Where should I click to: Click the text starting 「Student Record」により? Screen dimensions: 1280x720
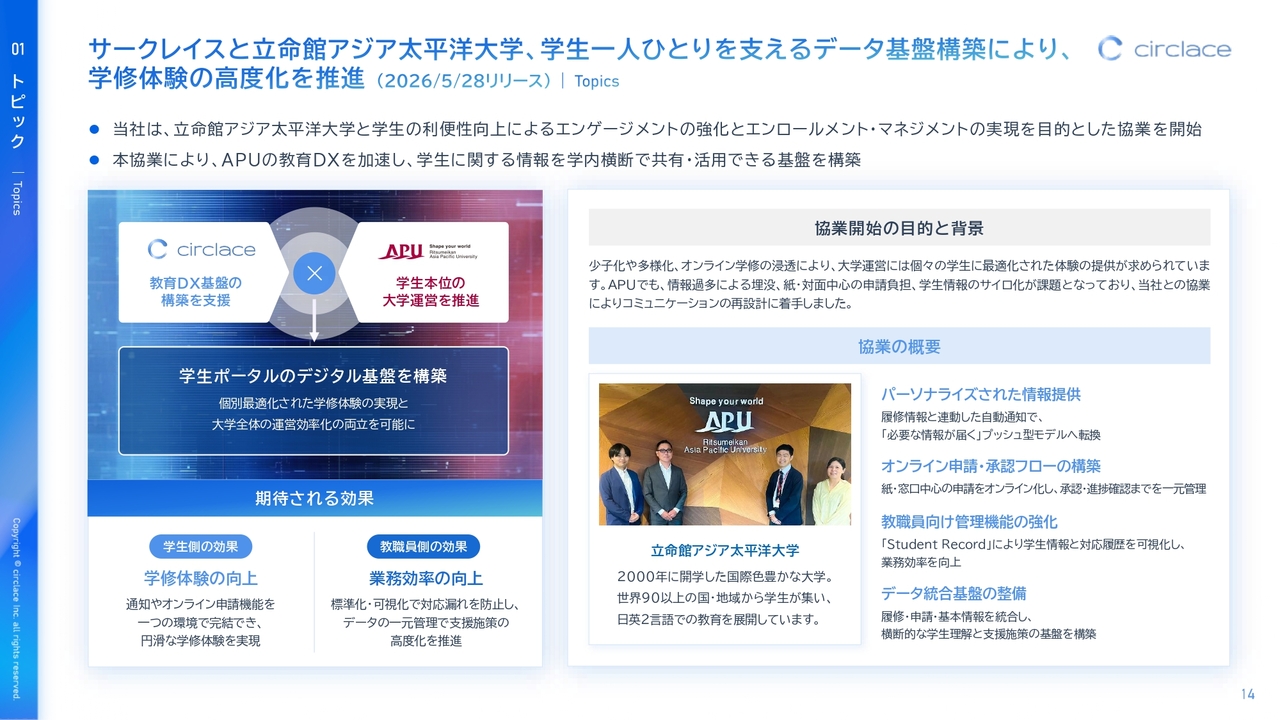coord(1033,554)
